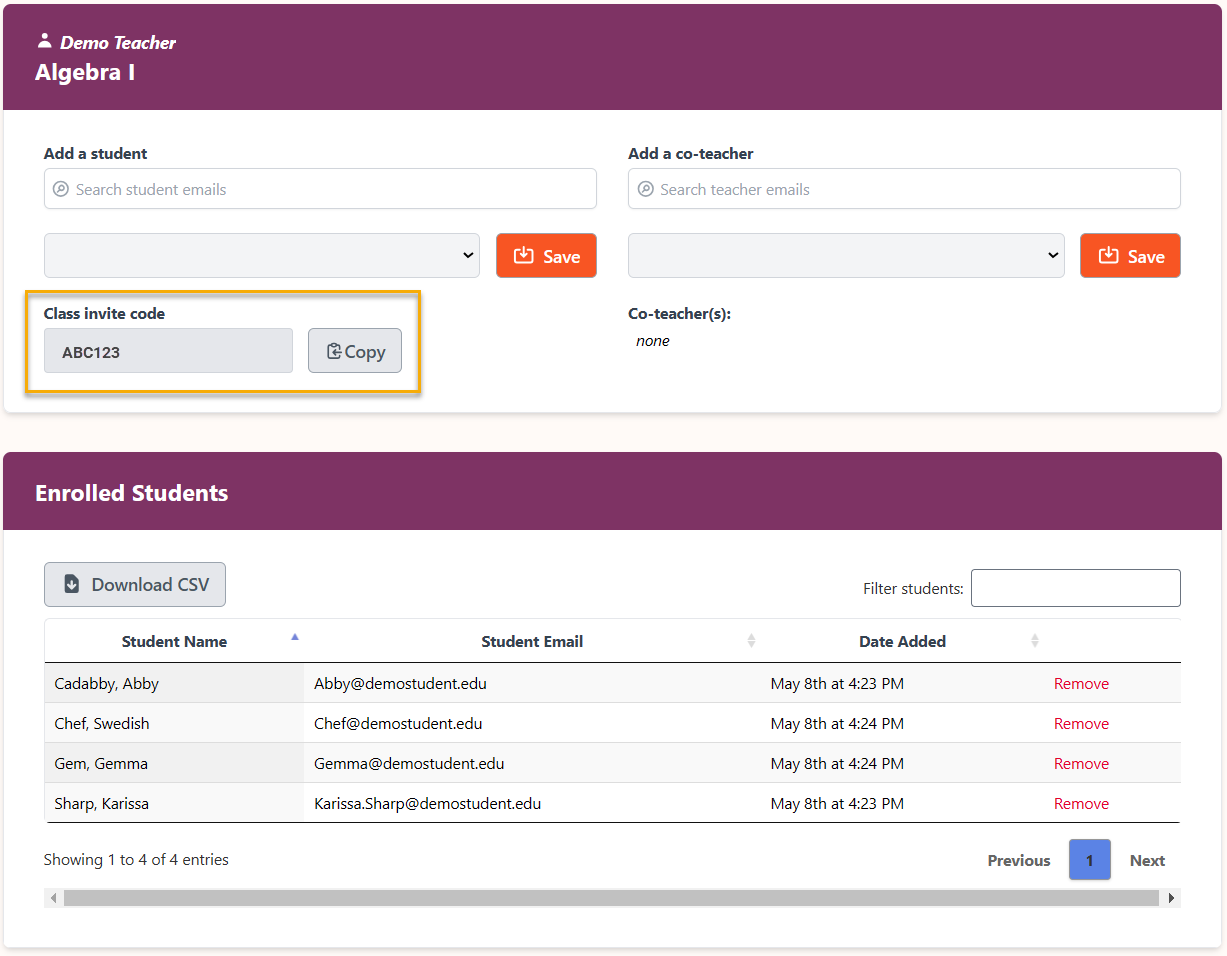The width and height of the screenshot is (1227, 956).
Task: Select the Cadabby, Abby name cell
Action: click(174, 684)
